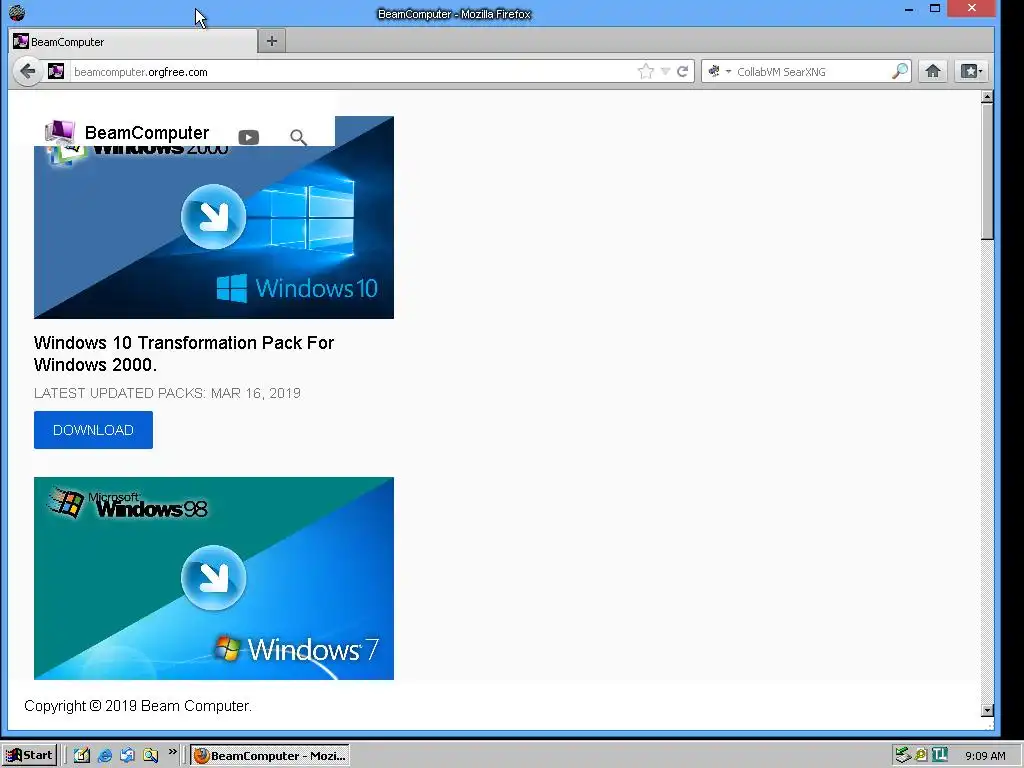Image resolution: width=1024 pixels, height=768 pixels.
Task: Go to the Firefox home page icon
Action: click(933, 71)
